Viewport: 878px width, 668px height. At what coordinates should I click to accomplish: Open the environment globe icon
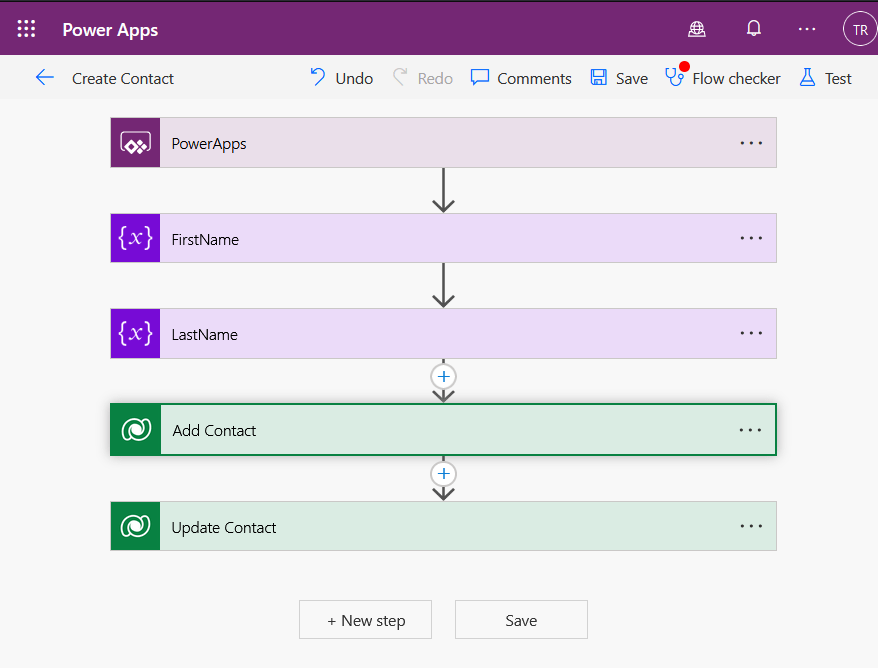pos(697,29)
